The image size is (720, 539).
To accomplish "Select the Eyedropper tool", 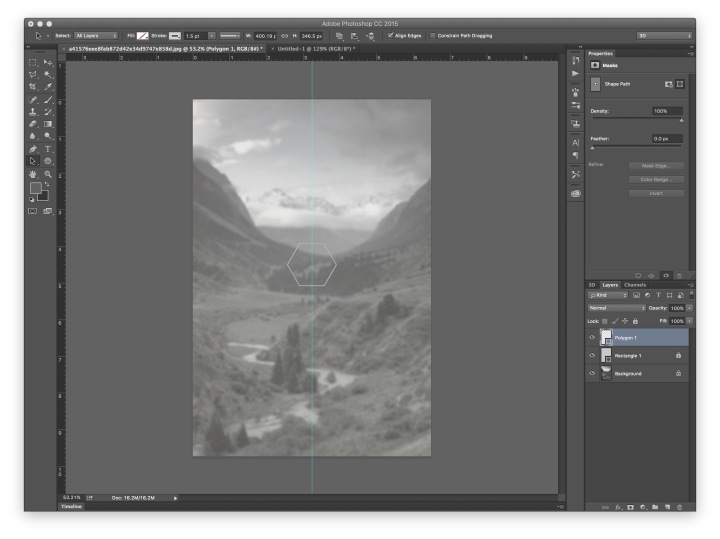I will [48, 86].
